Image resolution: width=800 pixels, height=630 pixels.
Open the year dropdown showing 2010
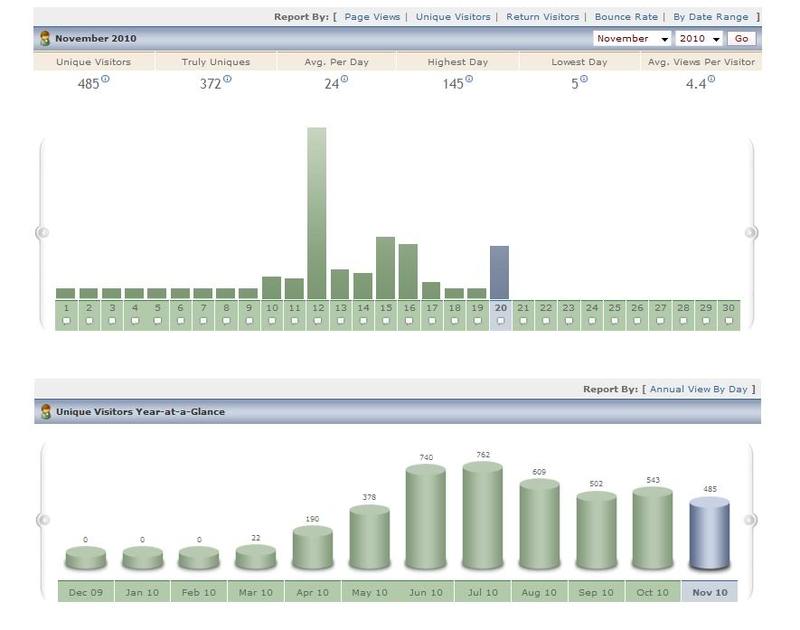coord(699,39)
